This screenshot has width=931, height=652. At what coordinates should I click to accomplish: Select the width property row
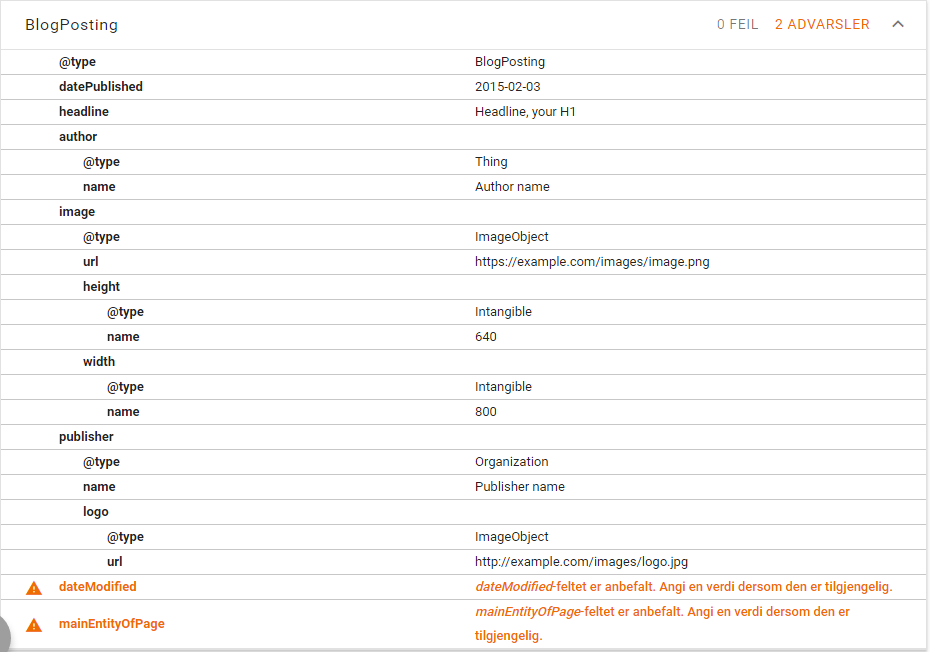pyautogui.click(x=99, y=362)
